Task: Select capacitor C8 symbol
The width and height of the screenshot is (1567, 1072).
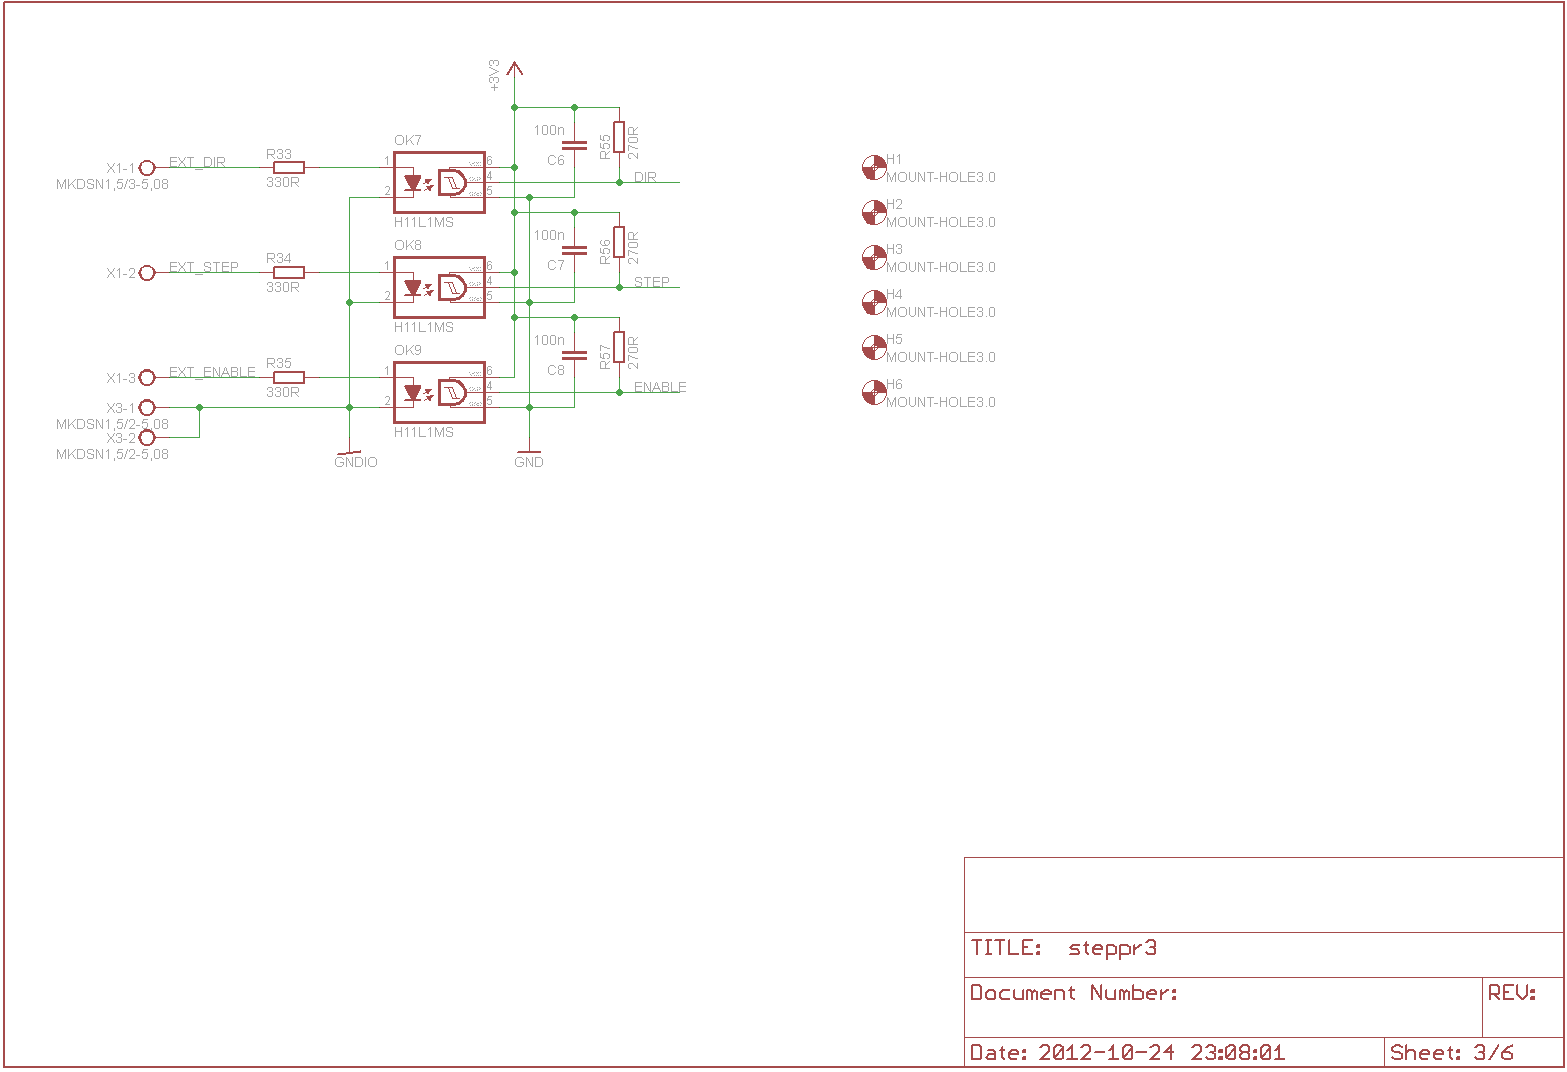Action: pyautogui.click(x=574, y=356)
